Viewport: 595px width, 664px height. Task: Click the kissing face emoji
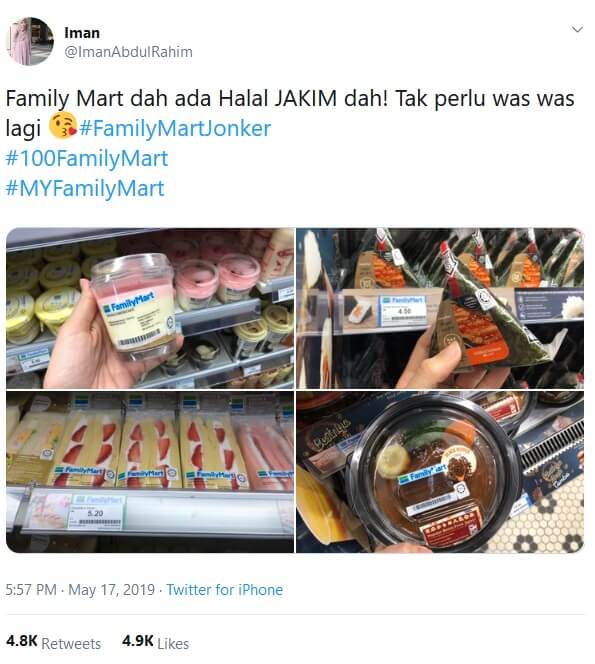click(x=63, y=126)
